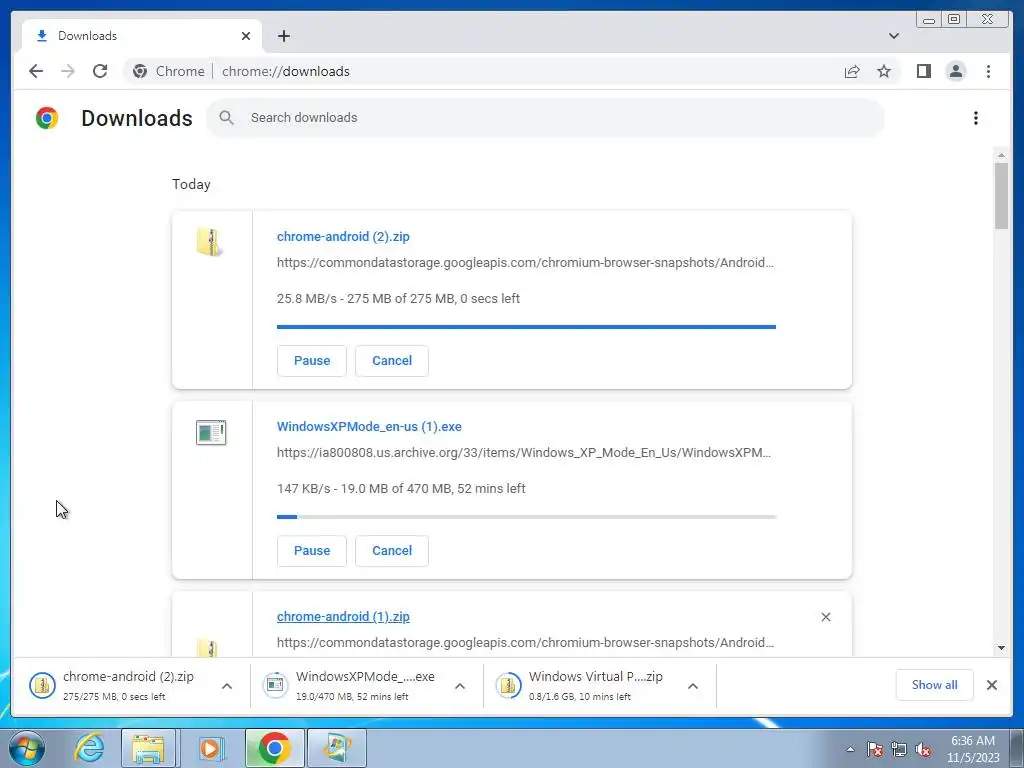This screenshot has height=768, width=1024.
Task: Click the commondatastorage URL under chrome-android (2).zip
Action: pyautogui.click(x=525, y=263)
